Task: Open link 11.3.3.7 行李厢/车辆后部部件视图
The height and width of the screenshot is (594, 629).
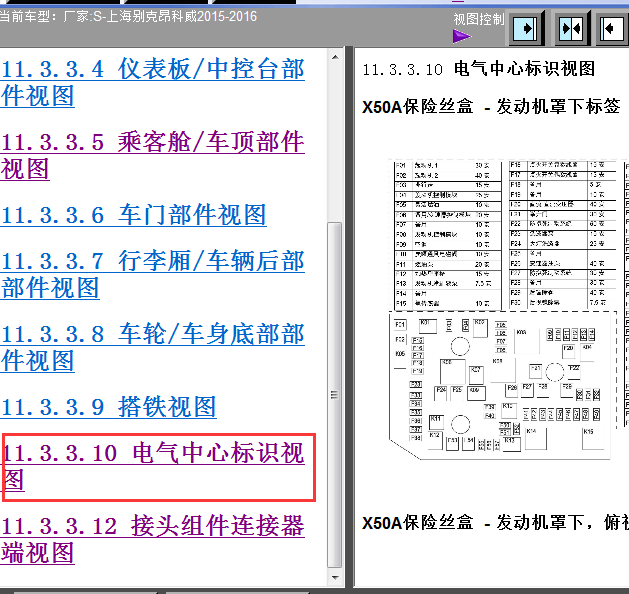Action: coord(152,275)
